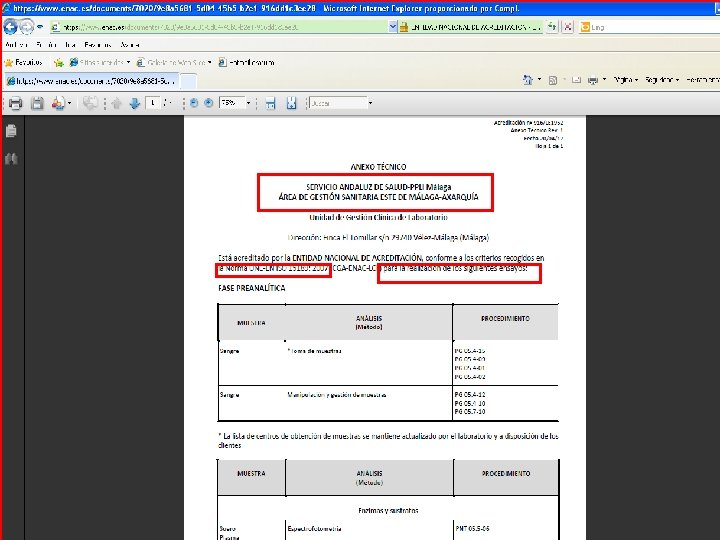Expand the Sitios sugeridos dropdown arrow

point(129,62)
